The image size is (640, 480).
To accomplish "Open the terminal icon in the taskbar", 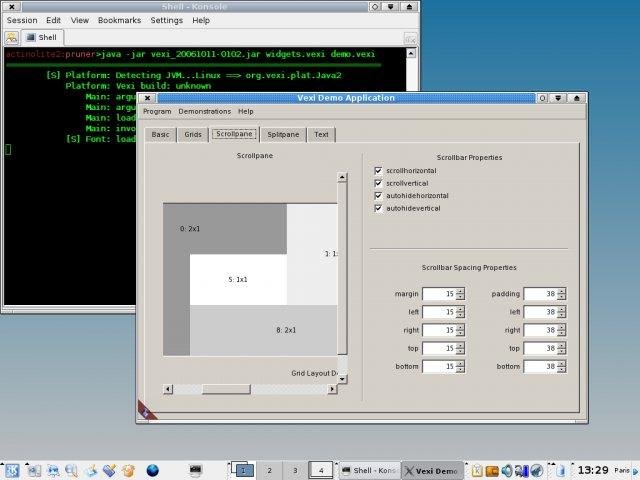I will coord(196,470).
